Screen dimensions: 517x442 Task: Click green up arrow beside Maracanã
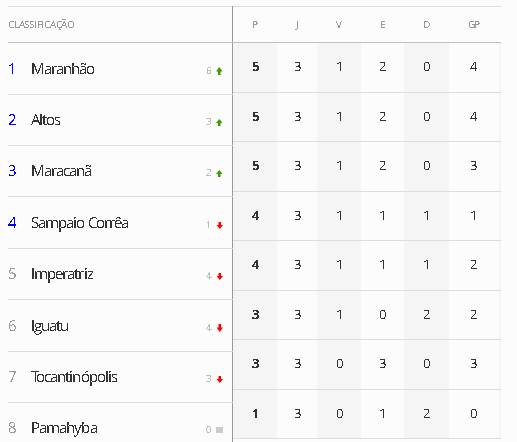click(x=219, y=174)
